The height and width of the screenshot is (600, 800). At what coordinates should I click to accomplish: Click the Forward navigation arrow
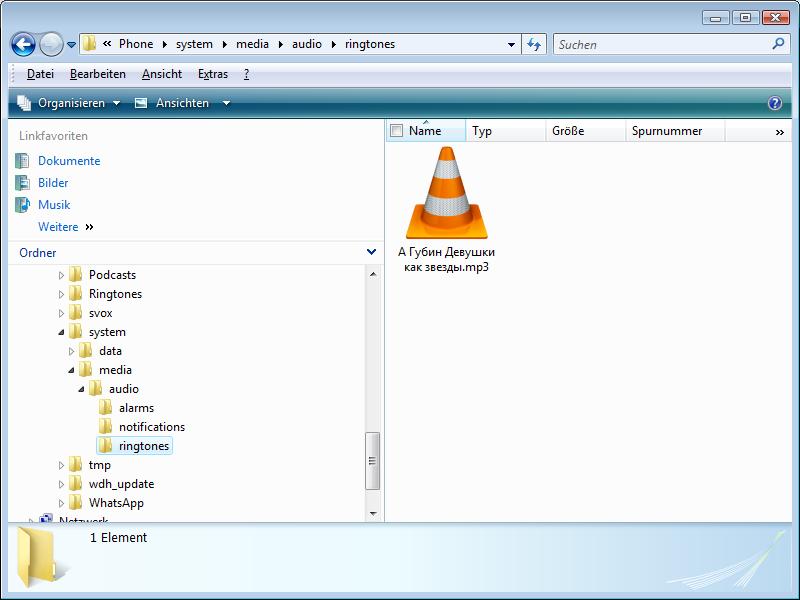click(x=51, y=44)
